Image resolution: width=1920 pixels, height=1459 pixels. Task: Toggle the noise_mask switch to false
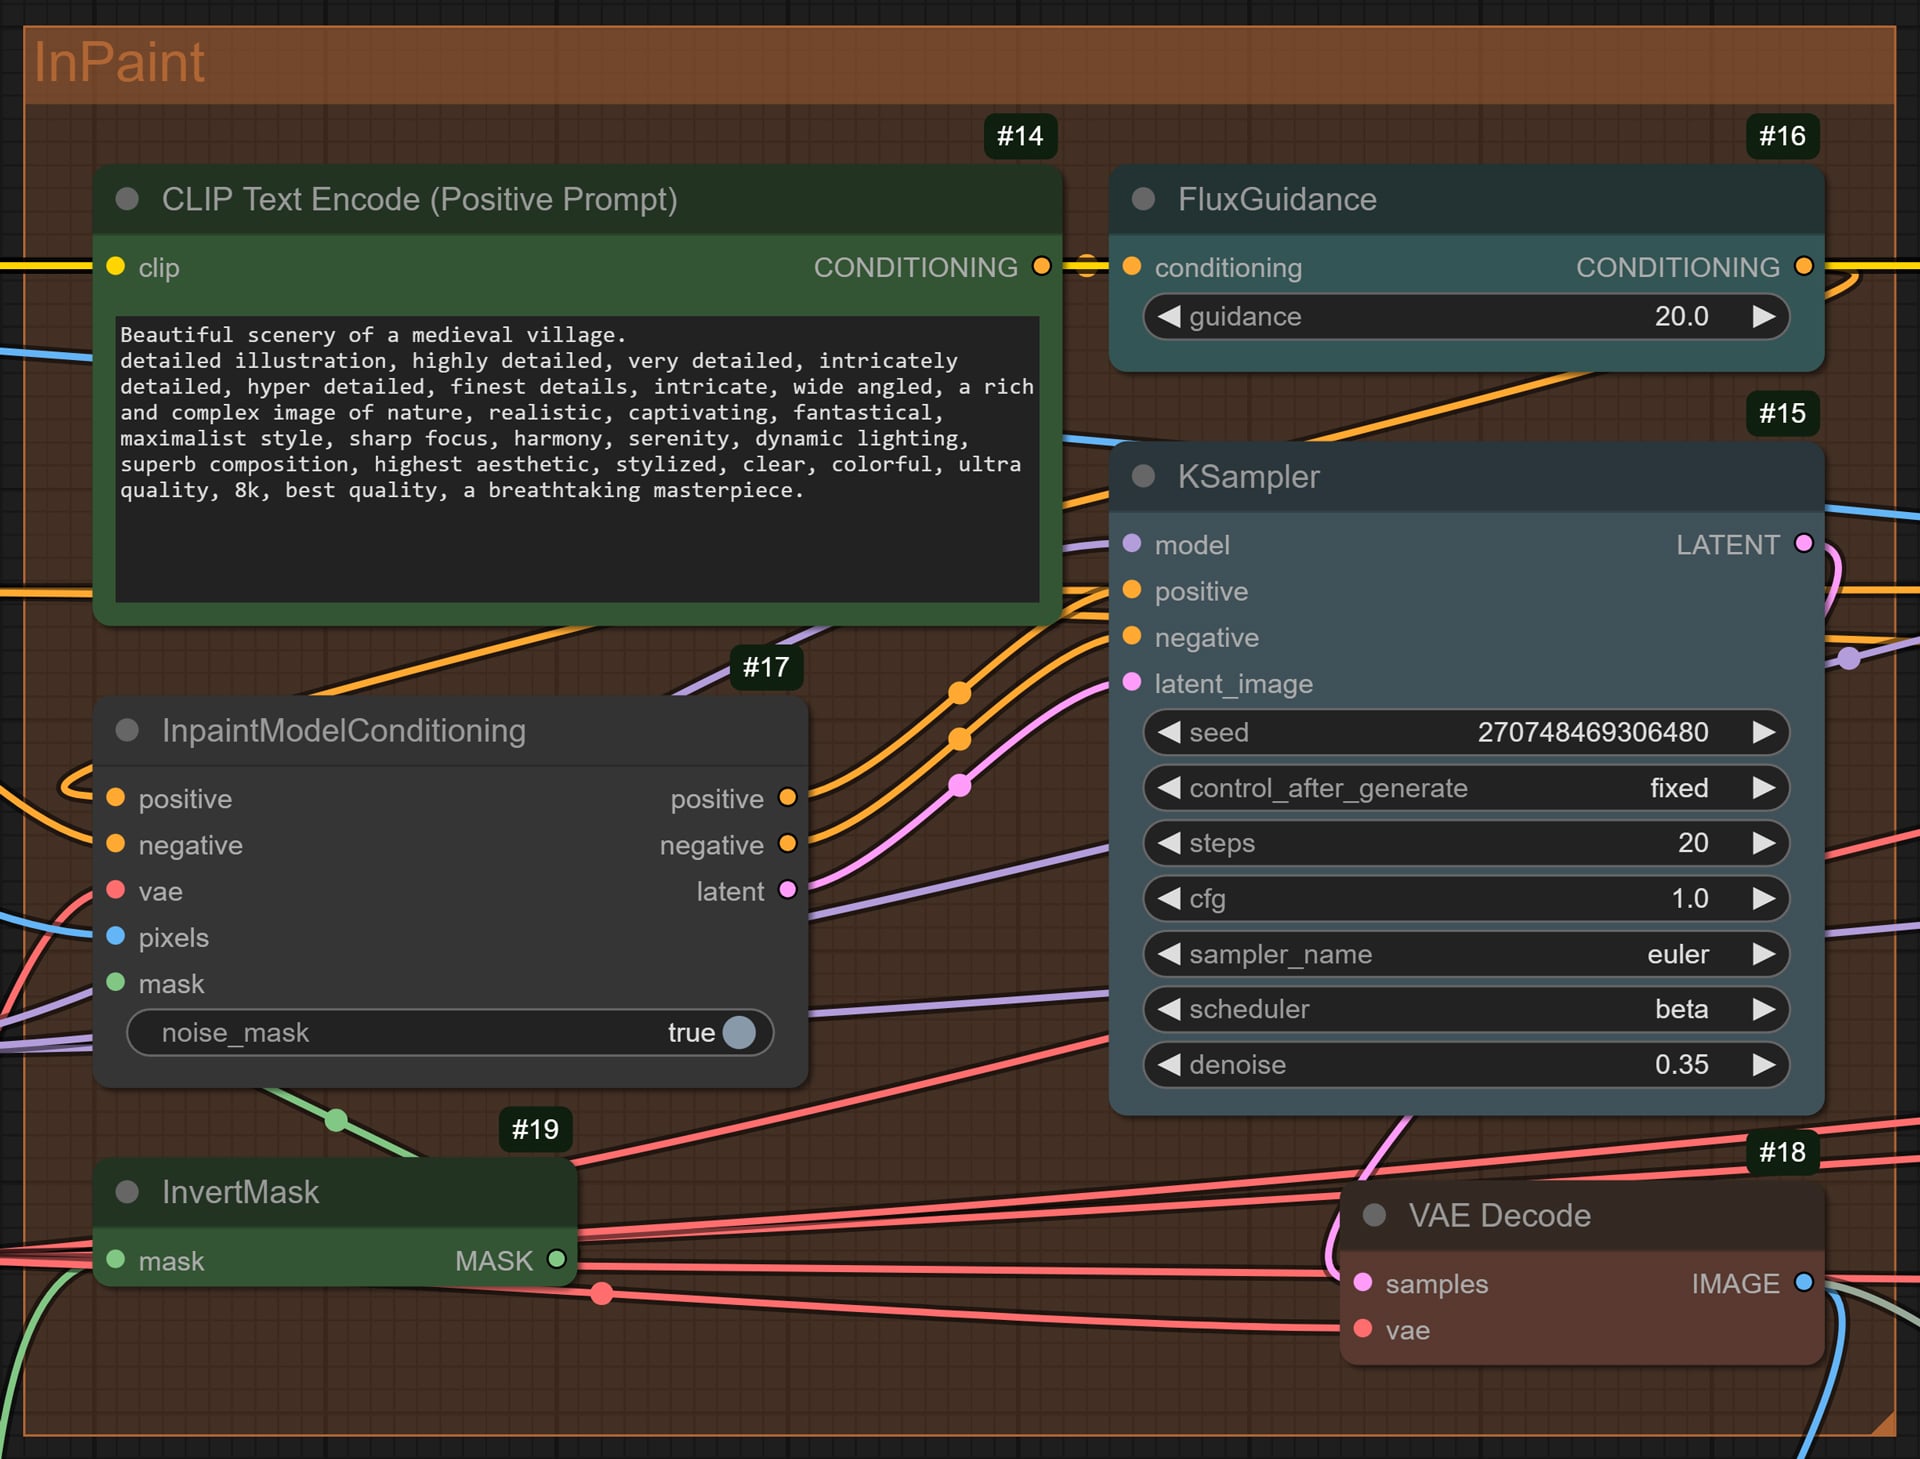click(x=739, y=1032)
